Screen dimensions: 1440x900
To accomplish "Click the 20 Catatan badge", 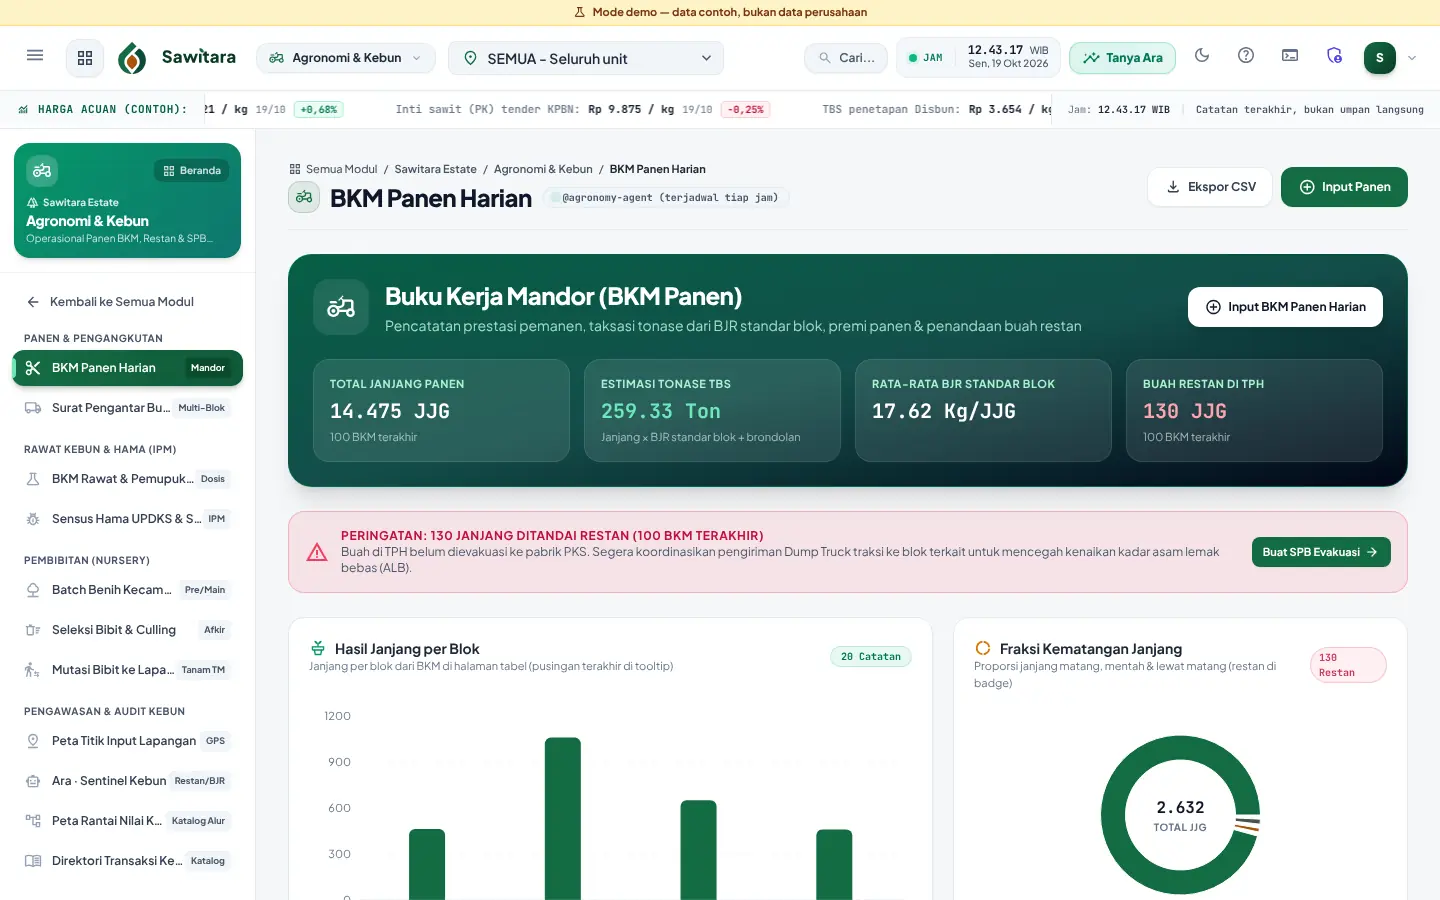I will point(871,657).
